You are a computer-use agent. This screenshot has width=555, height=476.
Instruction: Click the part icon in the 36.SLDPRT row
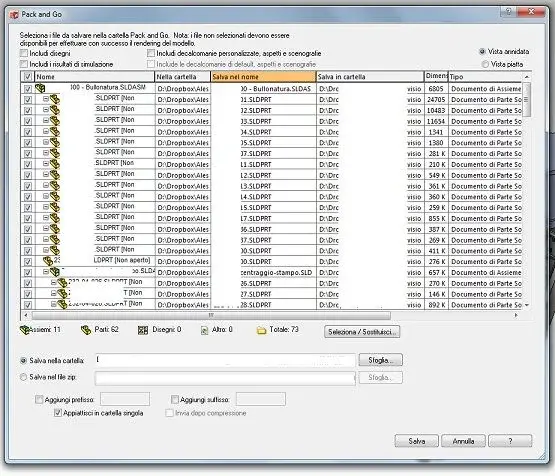coord(55,229)
